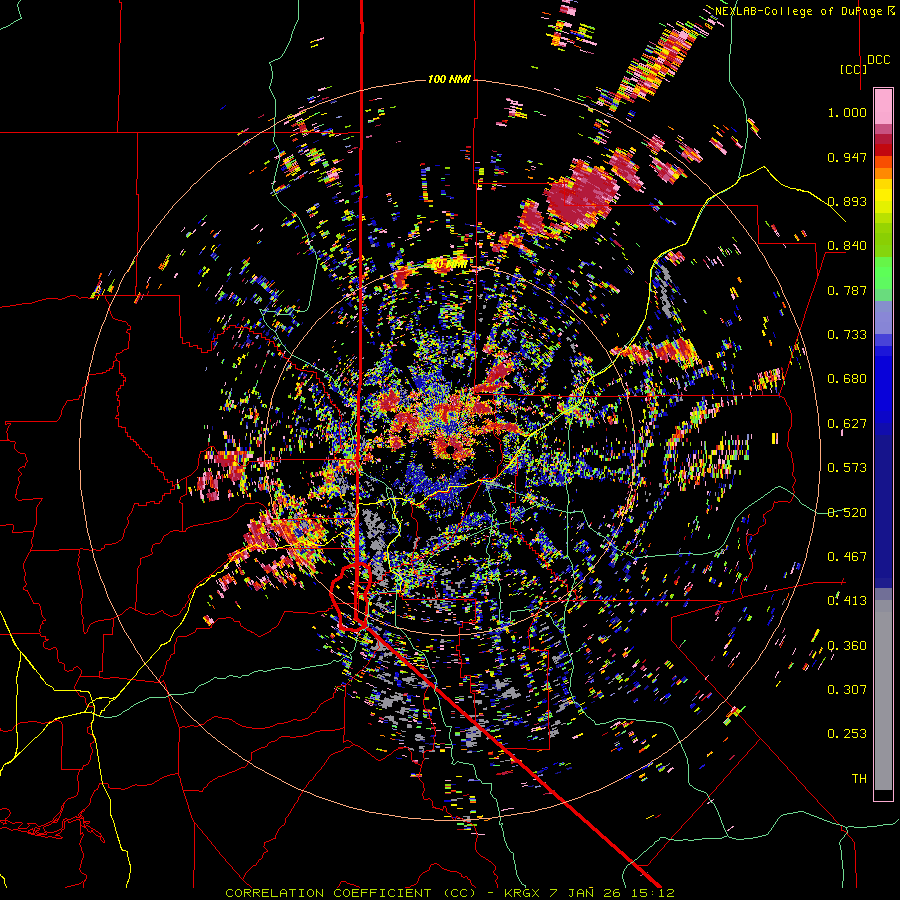Click the 0.520 scale value
Screen dimensions: 900x900
(x=847, y=513)
